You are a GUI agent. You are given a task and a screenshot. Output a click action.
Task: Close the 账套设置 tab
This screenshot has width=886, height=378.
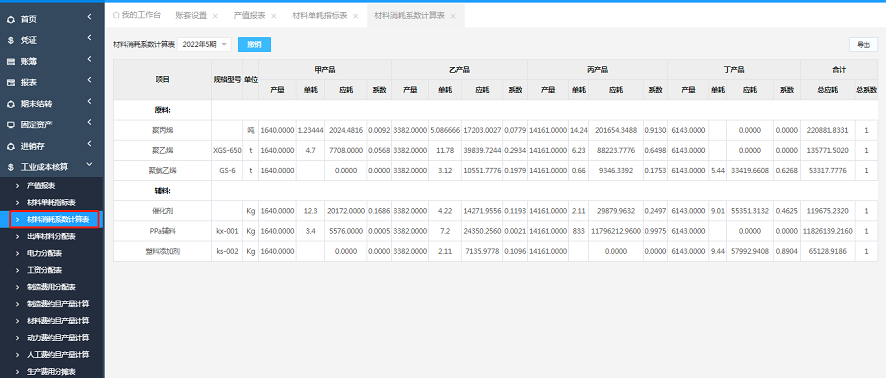pyautogui.click(x=215, y=16)
